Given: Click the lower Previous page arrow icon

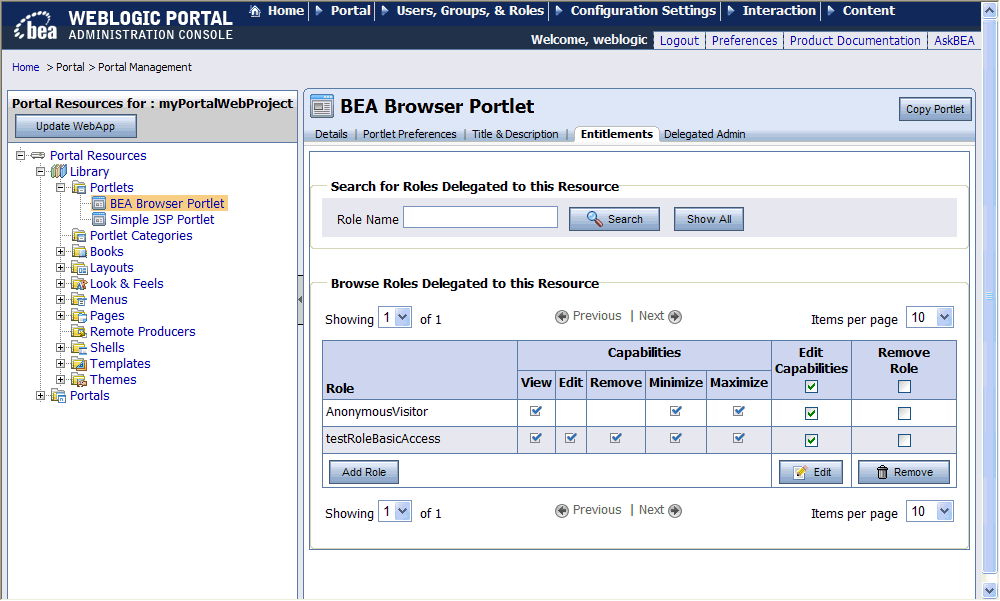Looking at the screenshot, I should (x=562, y=510).
